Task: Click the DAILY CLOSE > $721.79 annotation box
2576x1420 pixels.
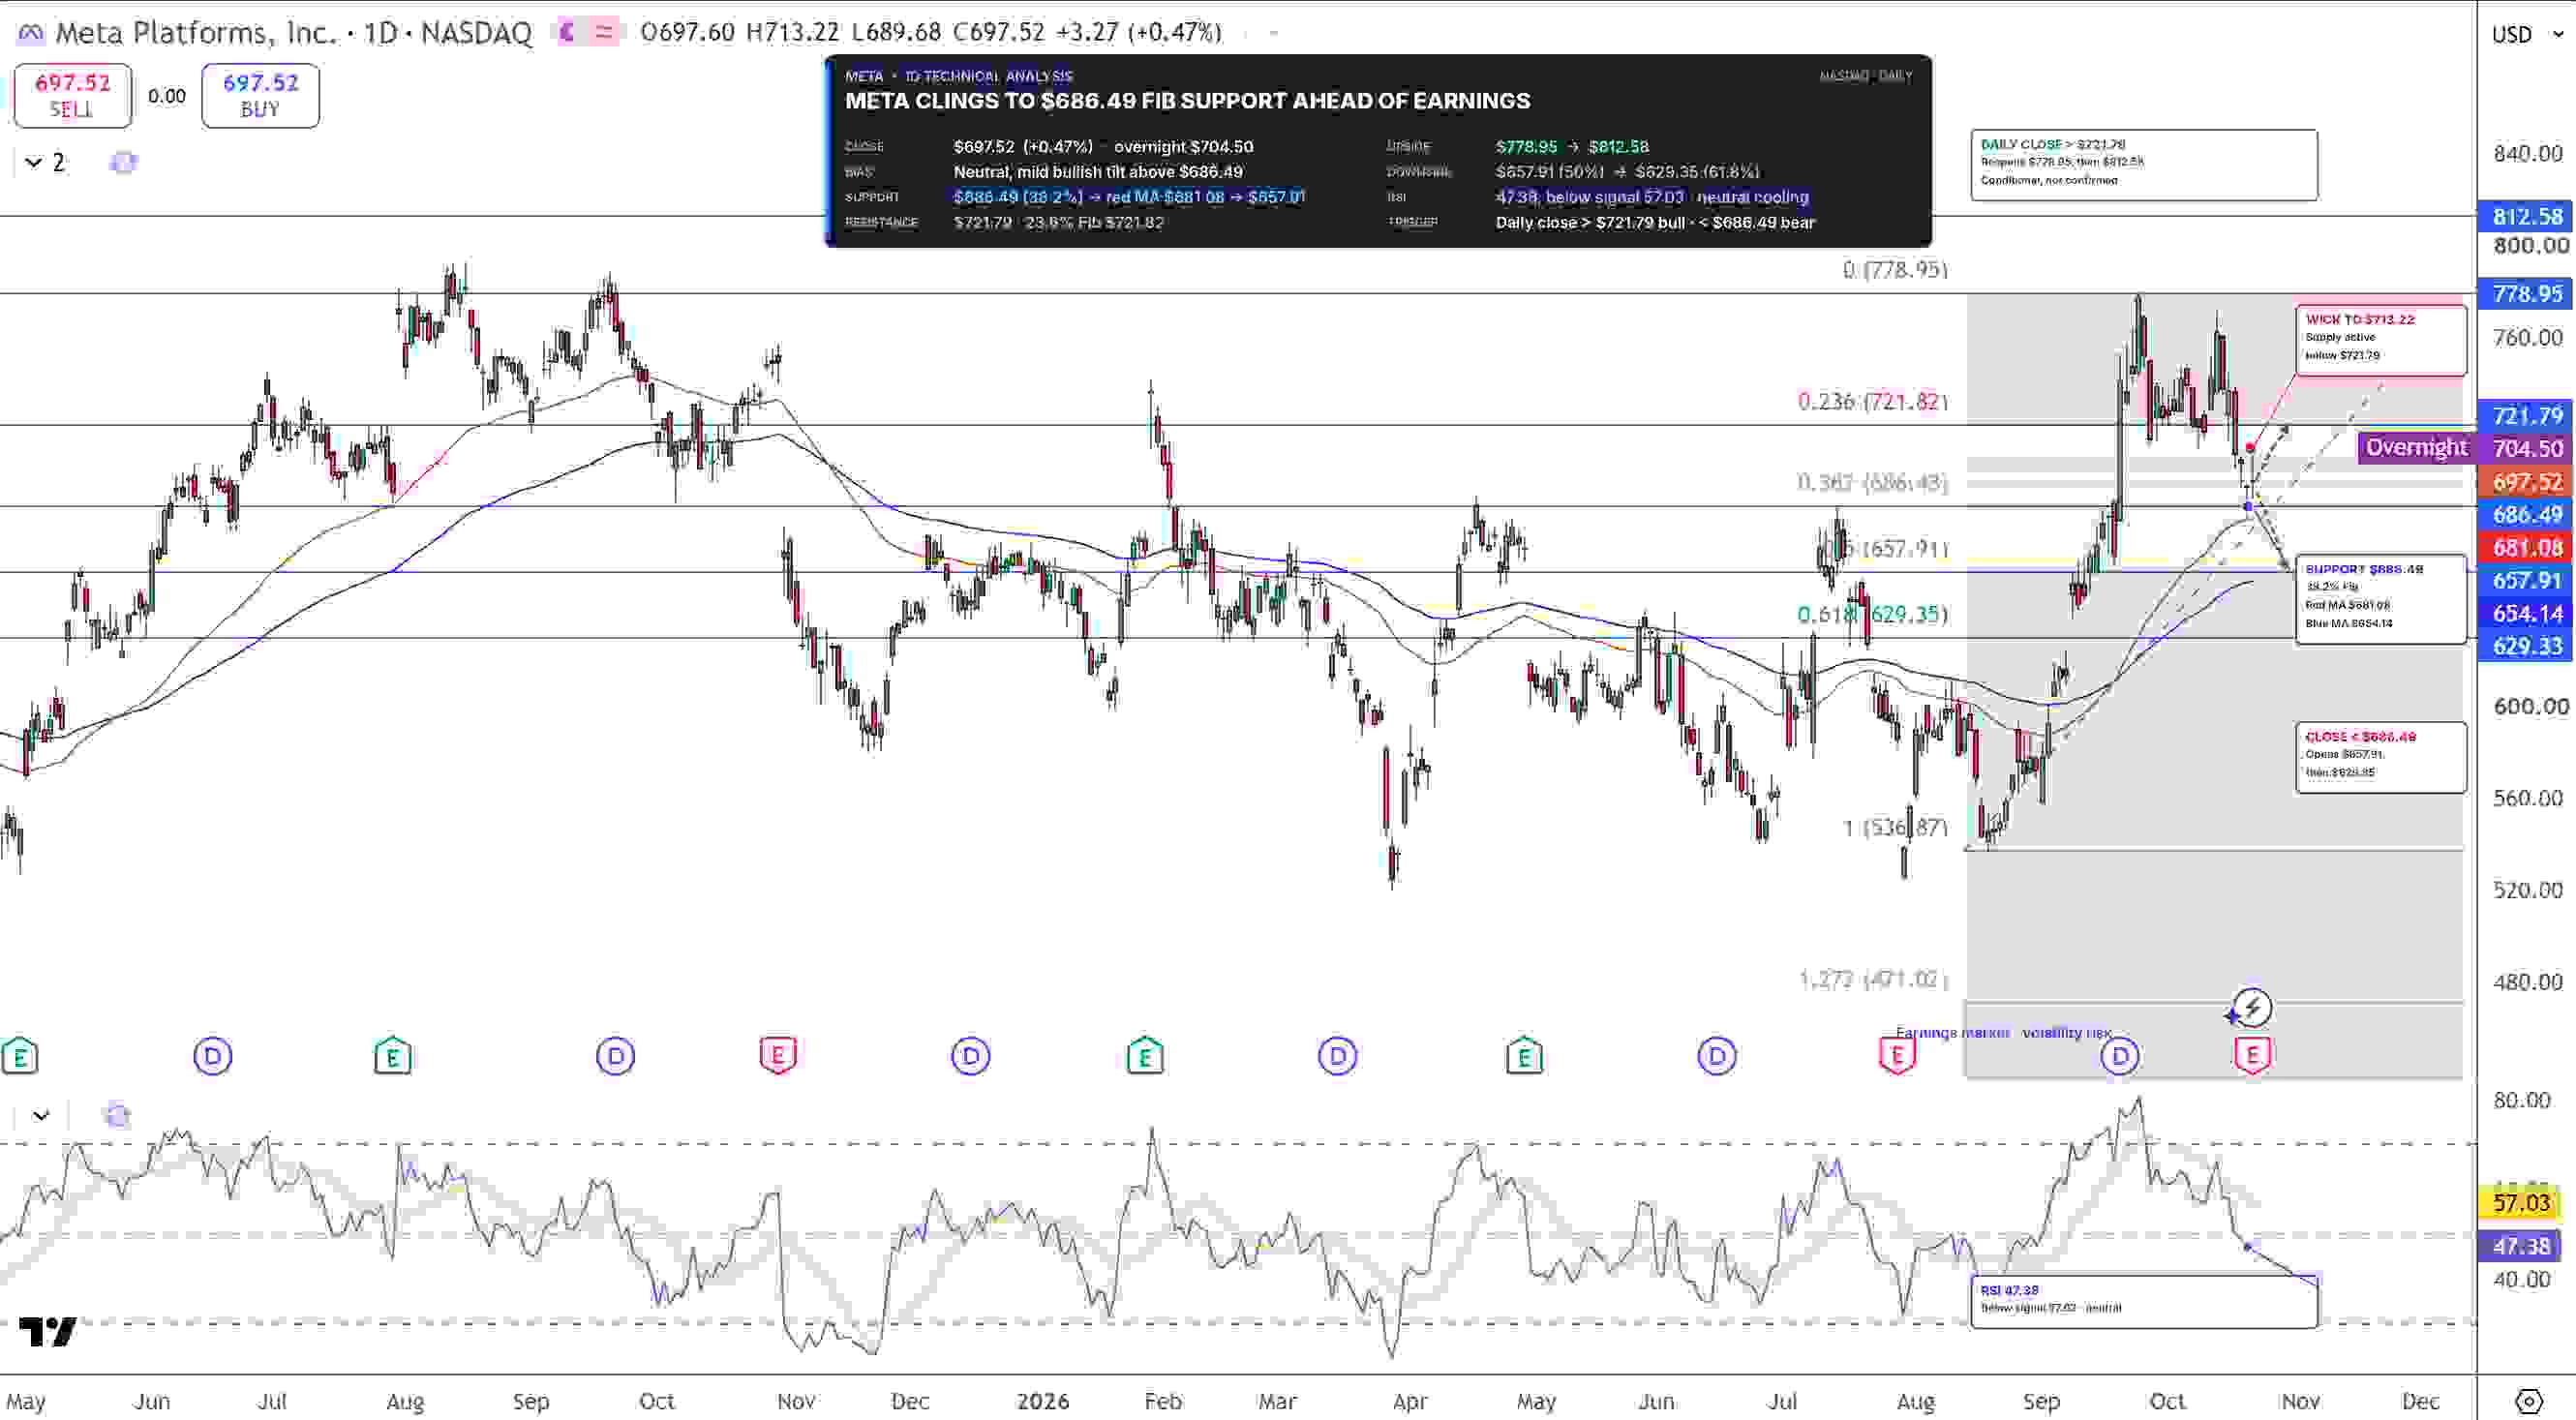Action: point(2144,164)
